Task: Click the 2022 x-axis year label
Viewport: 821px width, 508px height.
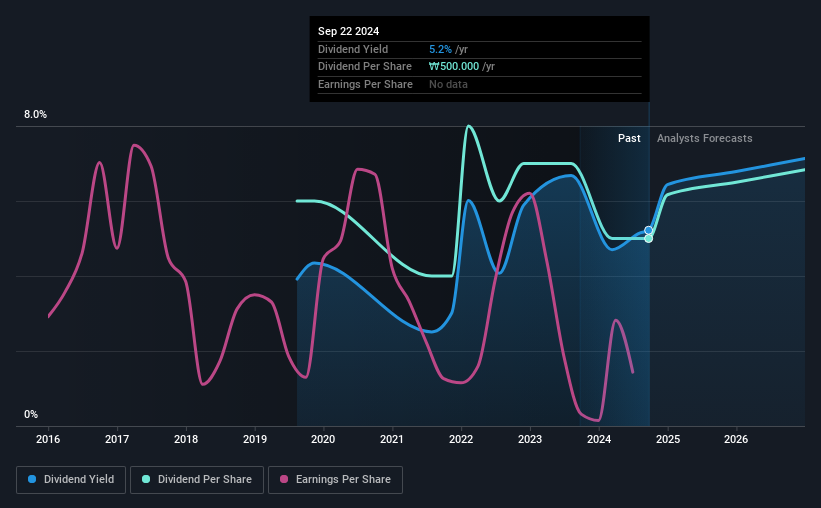Action: tap(461, 439)
